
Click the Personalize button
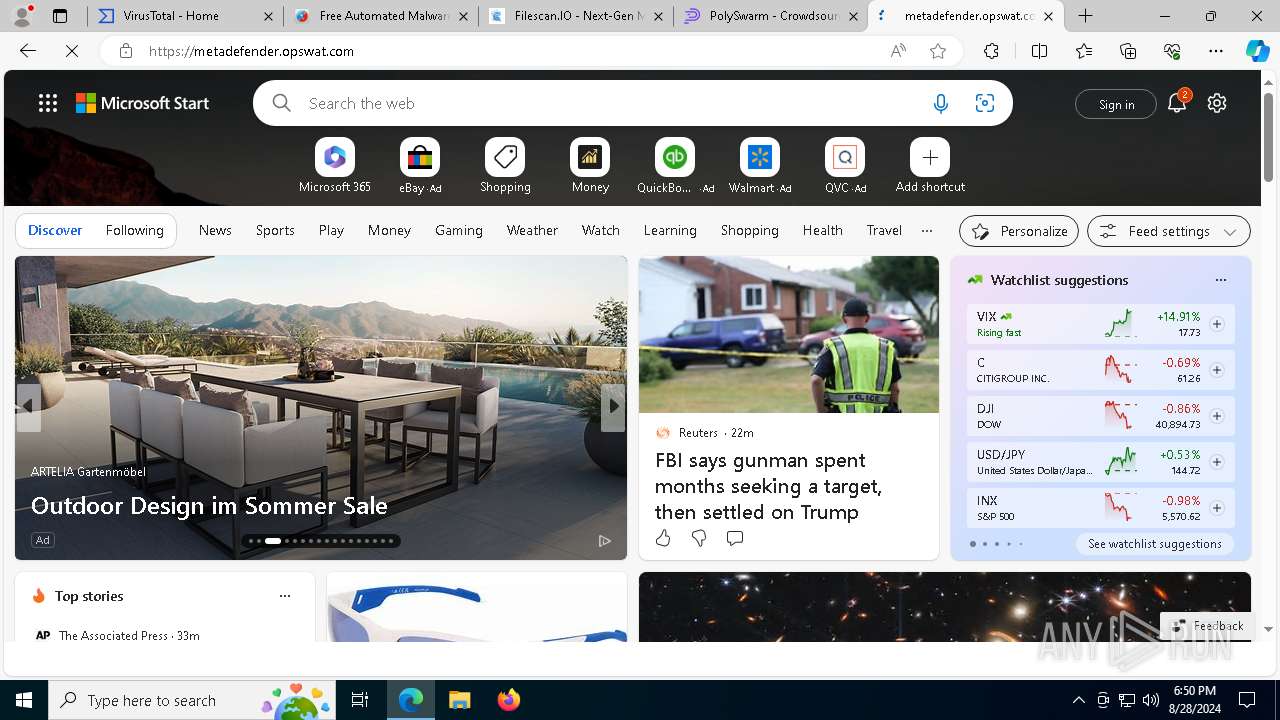[1019, 231]
